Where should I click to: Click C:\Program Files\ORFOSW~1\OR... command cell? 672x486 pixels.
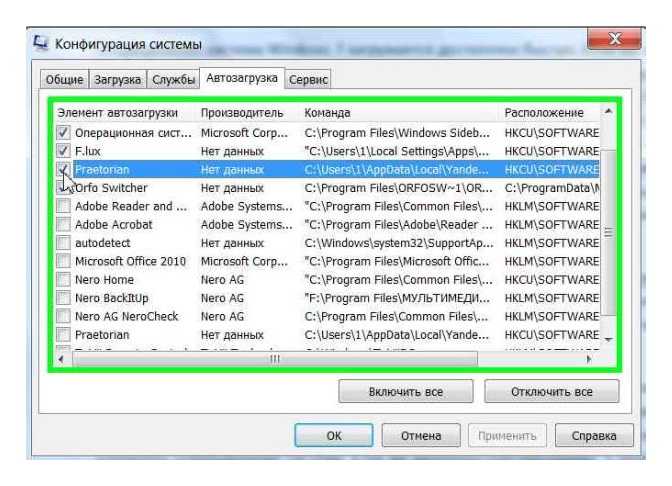point(399,188)
